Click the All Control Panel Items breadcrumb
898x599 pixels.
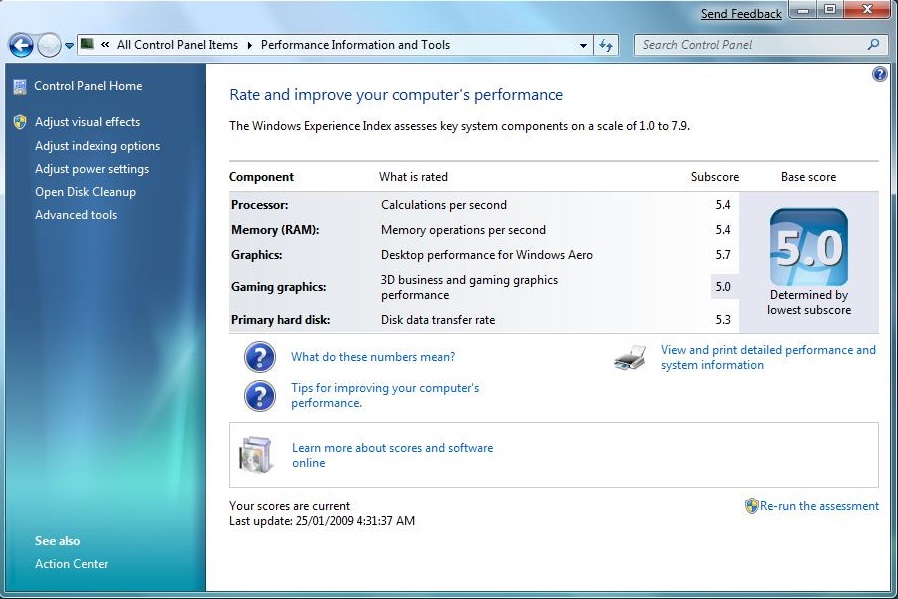coord(177,45)
